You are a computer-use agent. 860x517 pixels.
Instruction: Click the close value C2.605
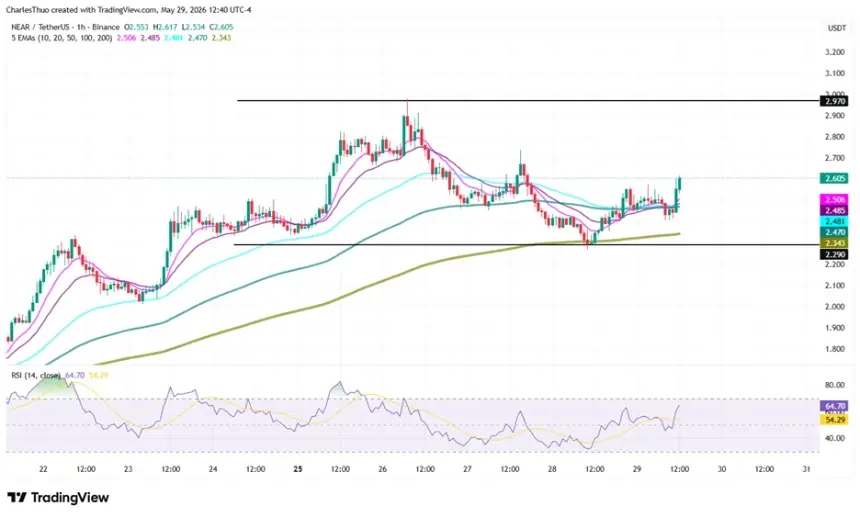[223, 27]
